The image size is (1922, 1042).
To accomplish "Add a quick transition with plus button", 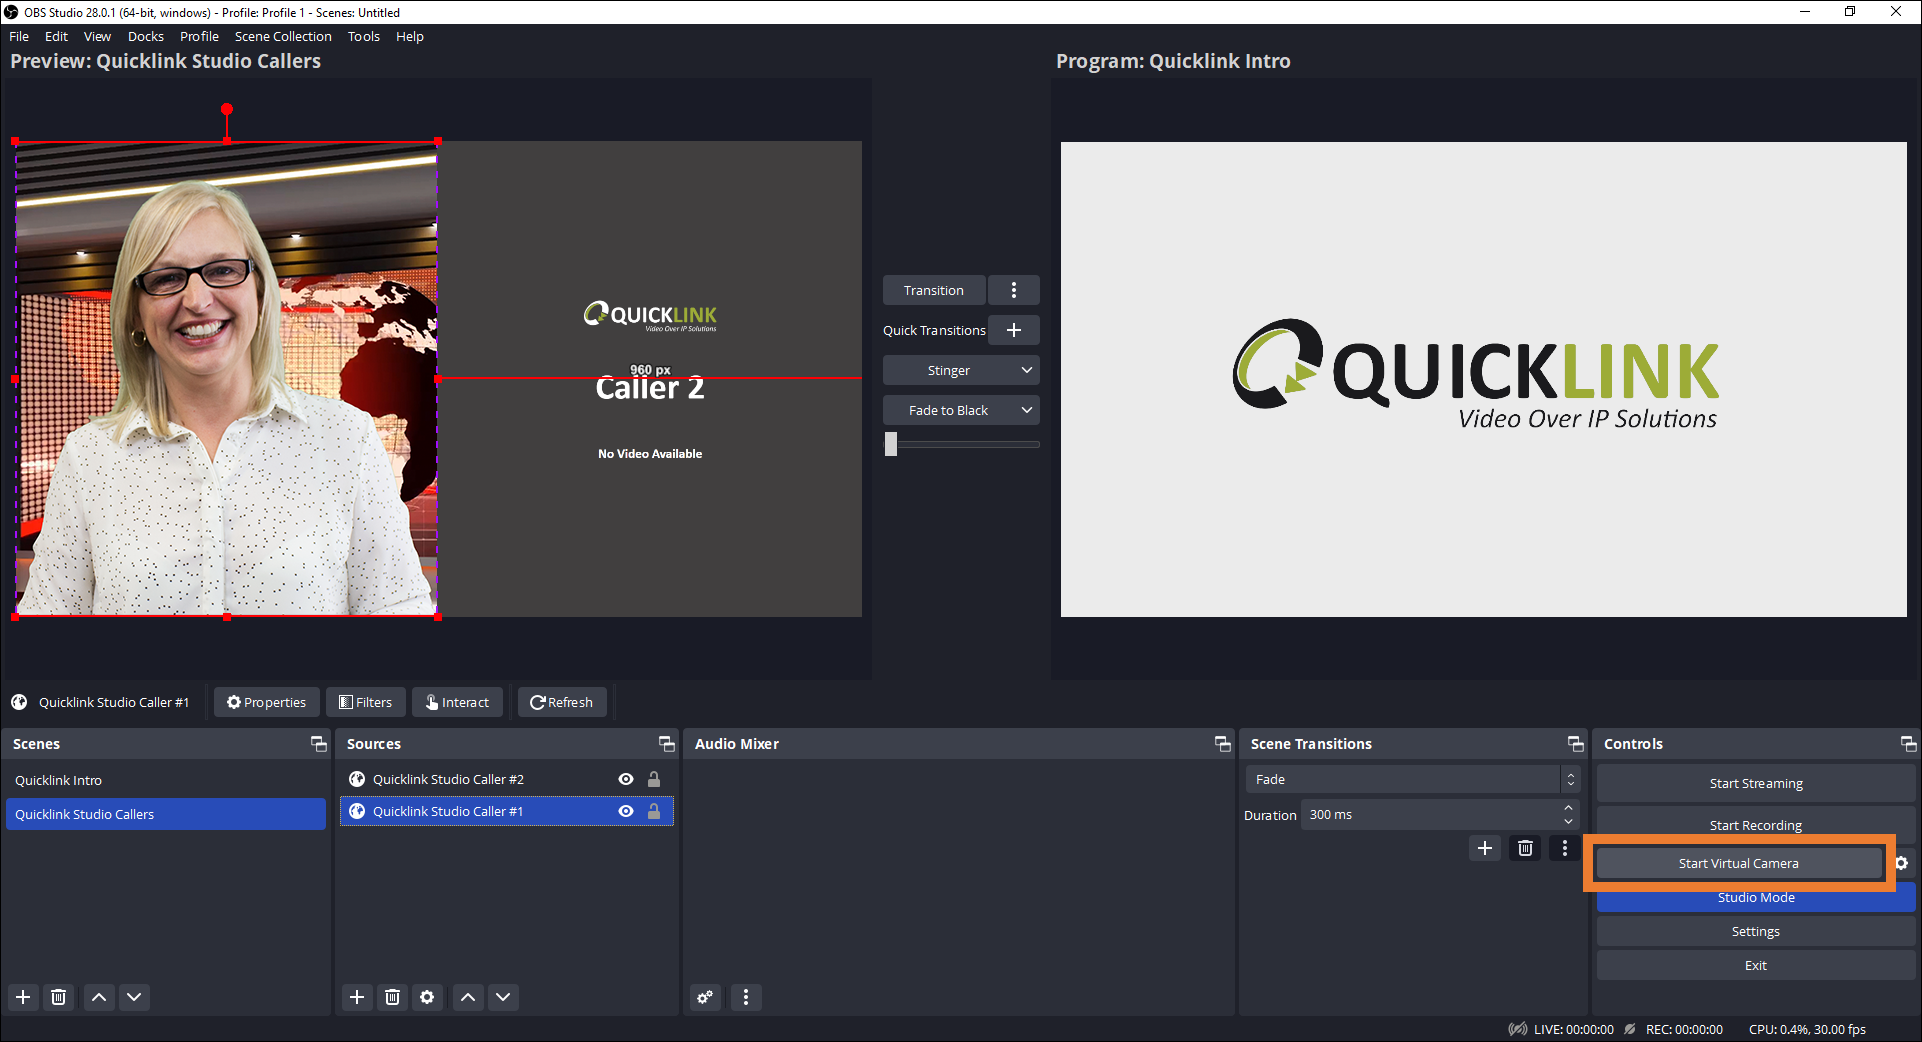I will (x=1014, y=330).
